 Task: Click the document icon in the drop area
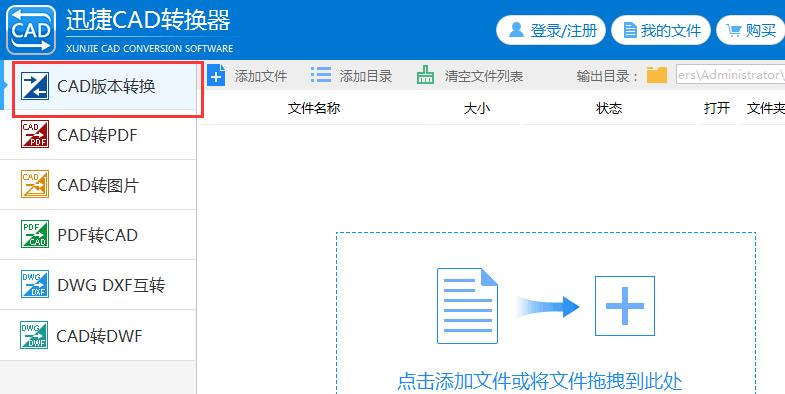coord(467,306)
